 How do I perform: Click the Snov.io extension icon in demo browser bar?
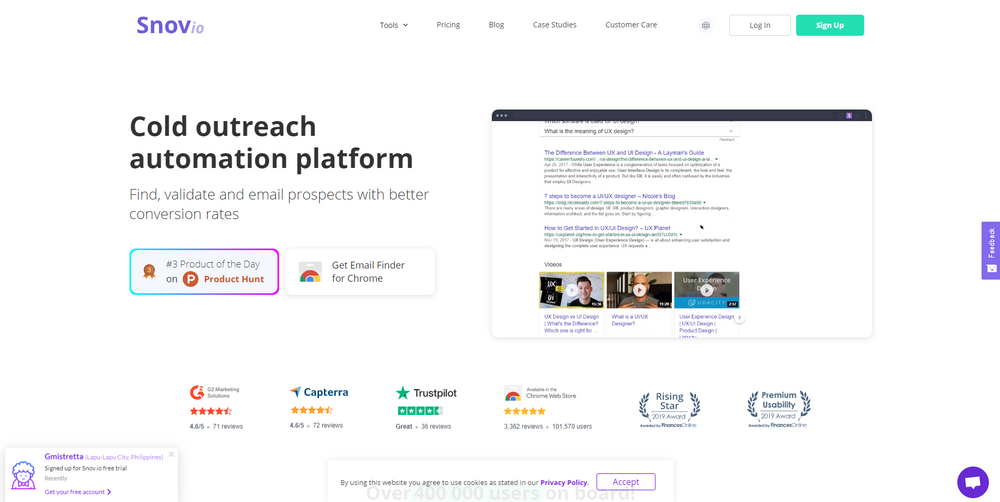pyautogui.click(x=849, y=115)
